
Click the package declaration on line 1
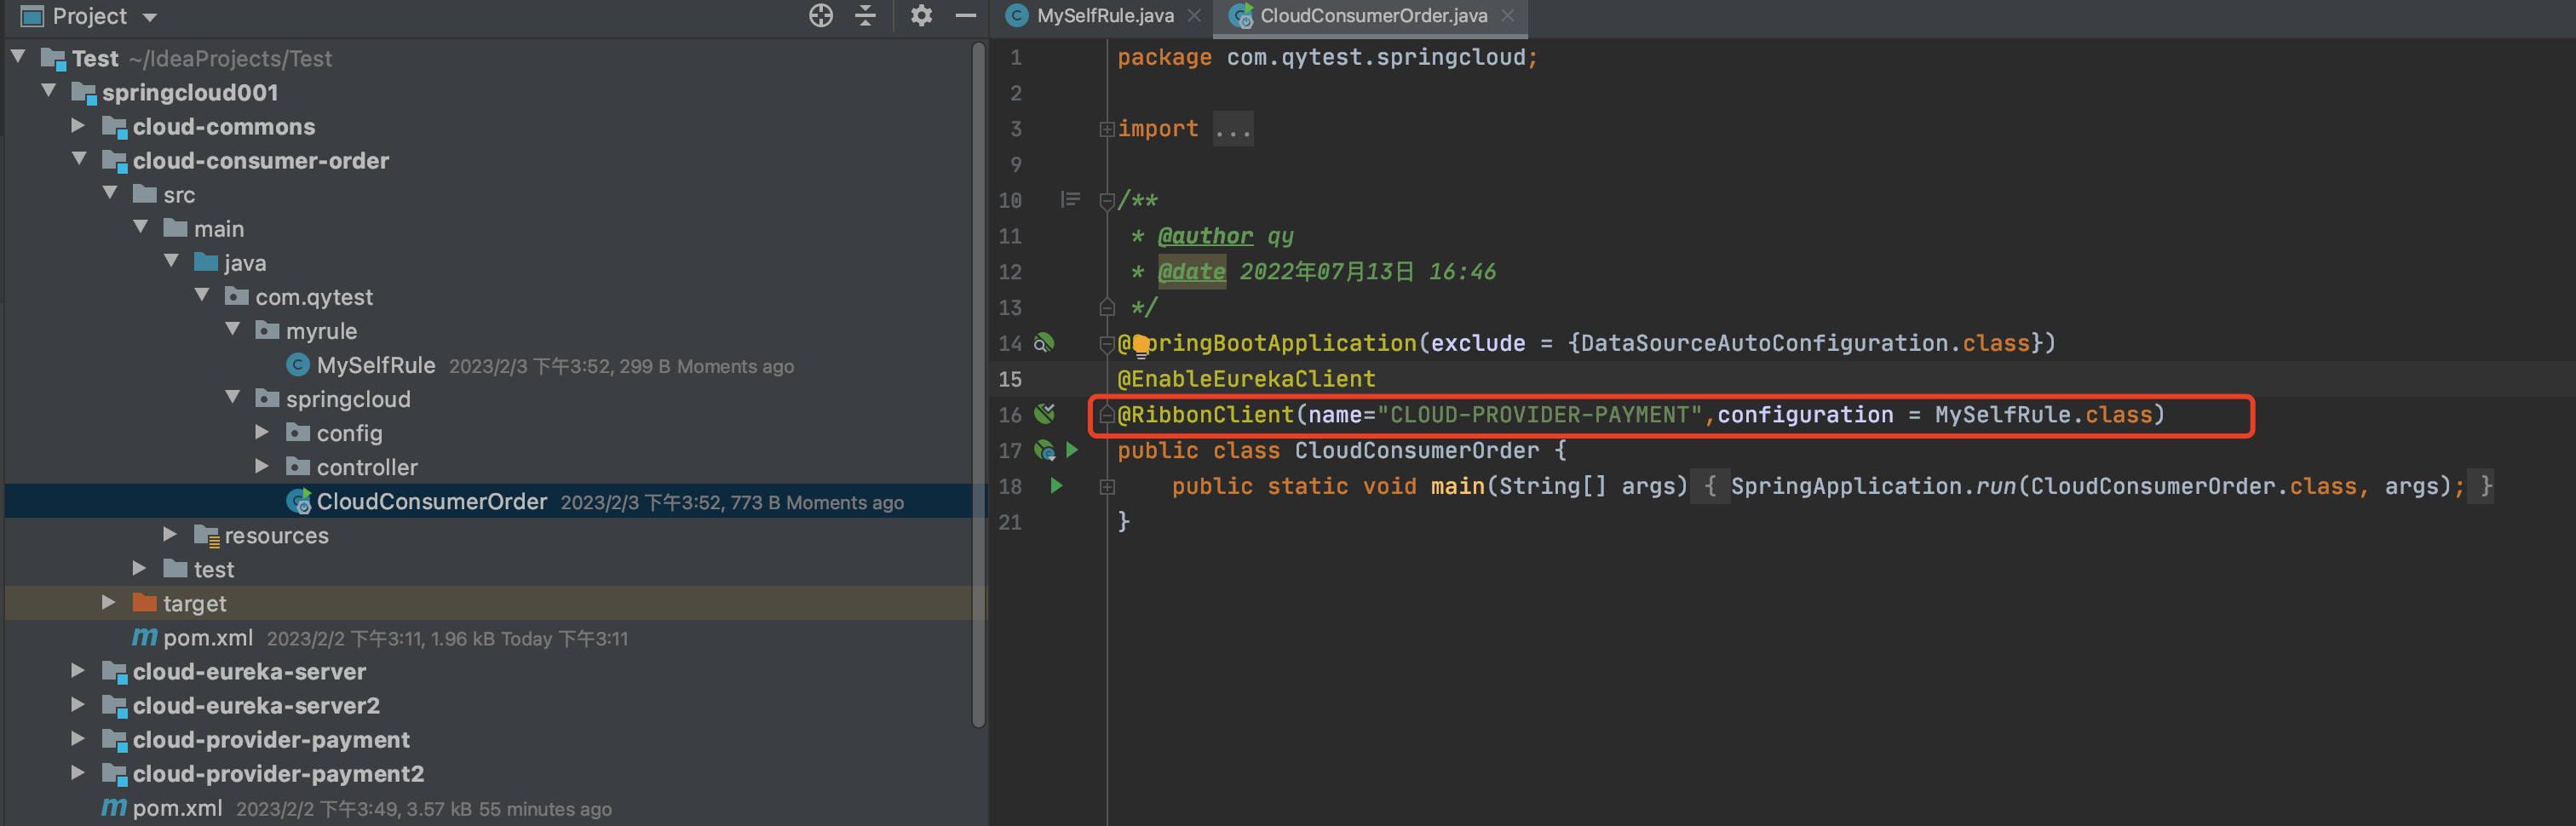(x=1327, y=57)
